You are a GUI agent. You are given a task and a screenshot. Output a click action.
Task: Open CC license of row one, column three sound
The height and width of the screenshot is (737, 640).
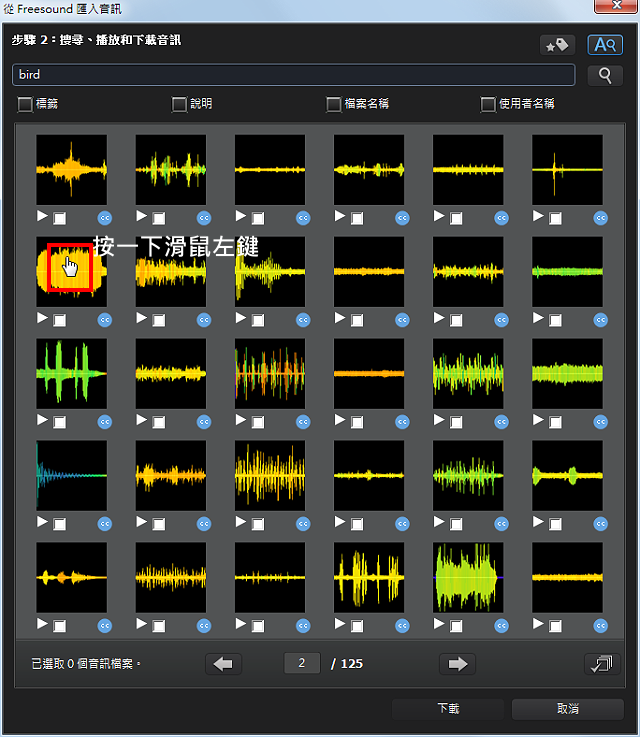303,218
